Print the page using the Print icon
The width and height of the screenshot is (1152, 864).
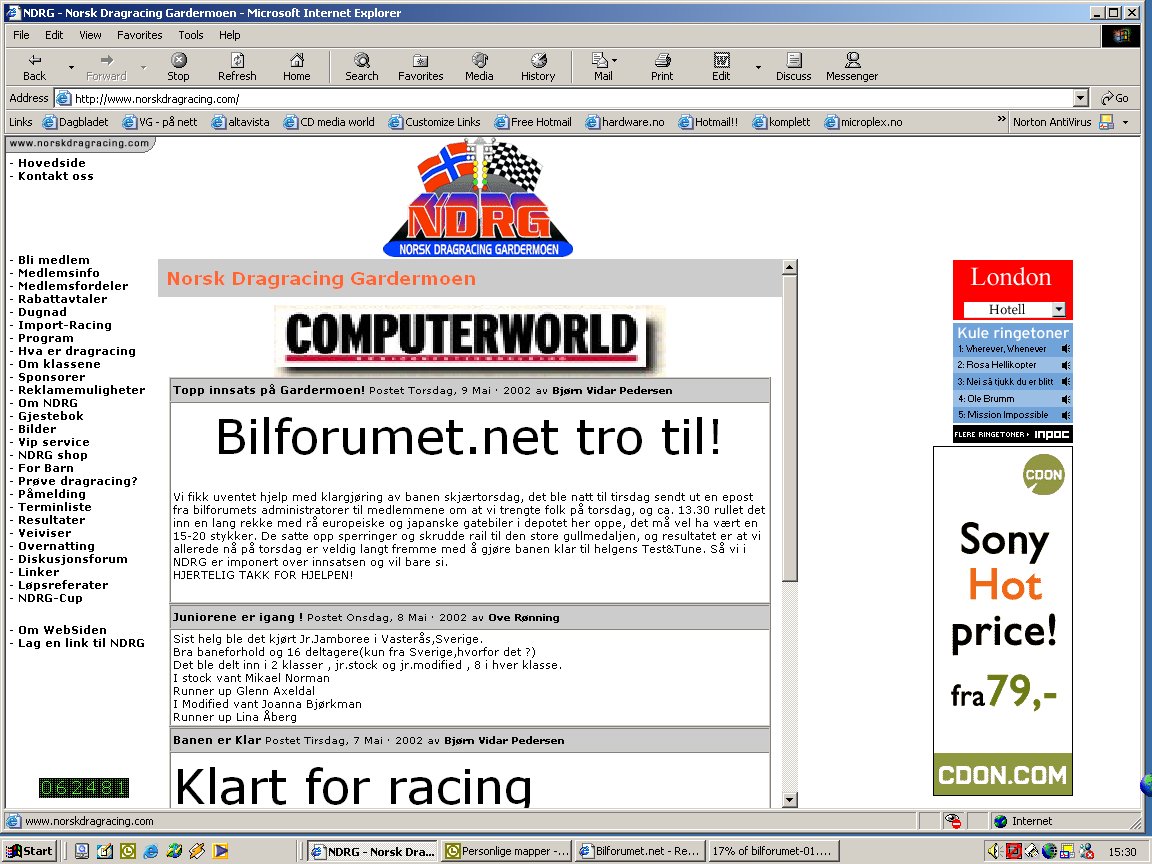coord(662,67)
